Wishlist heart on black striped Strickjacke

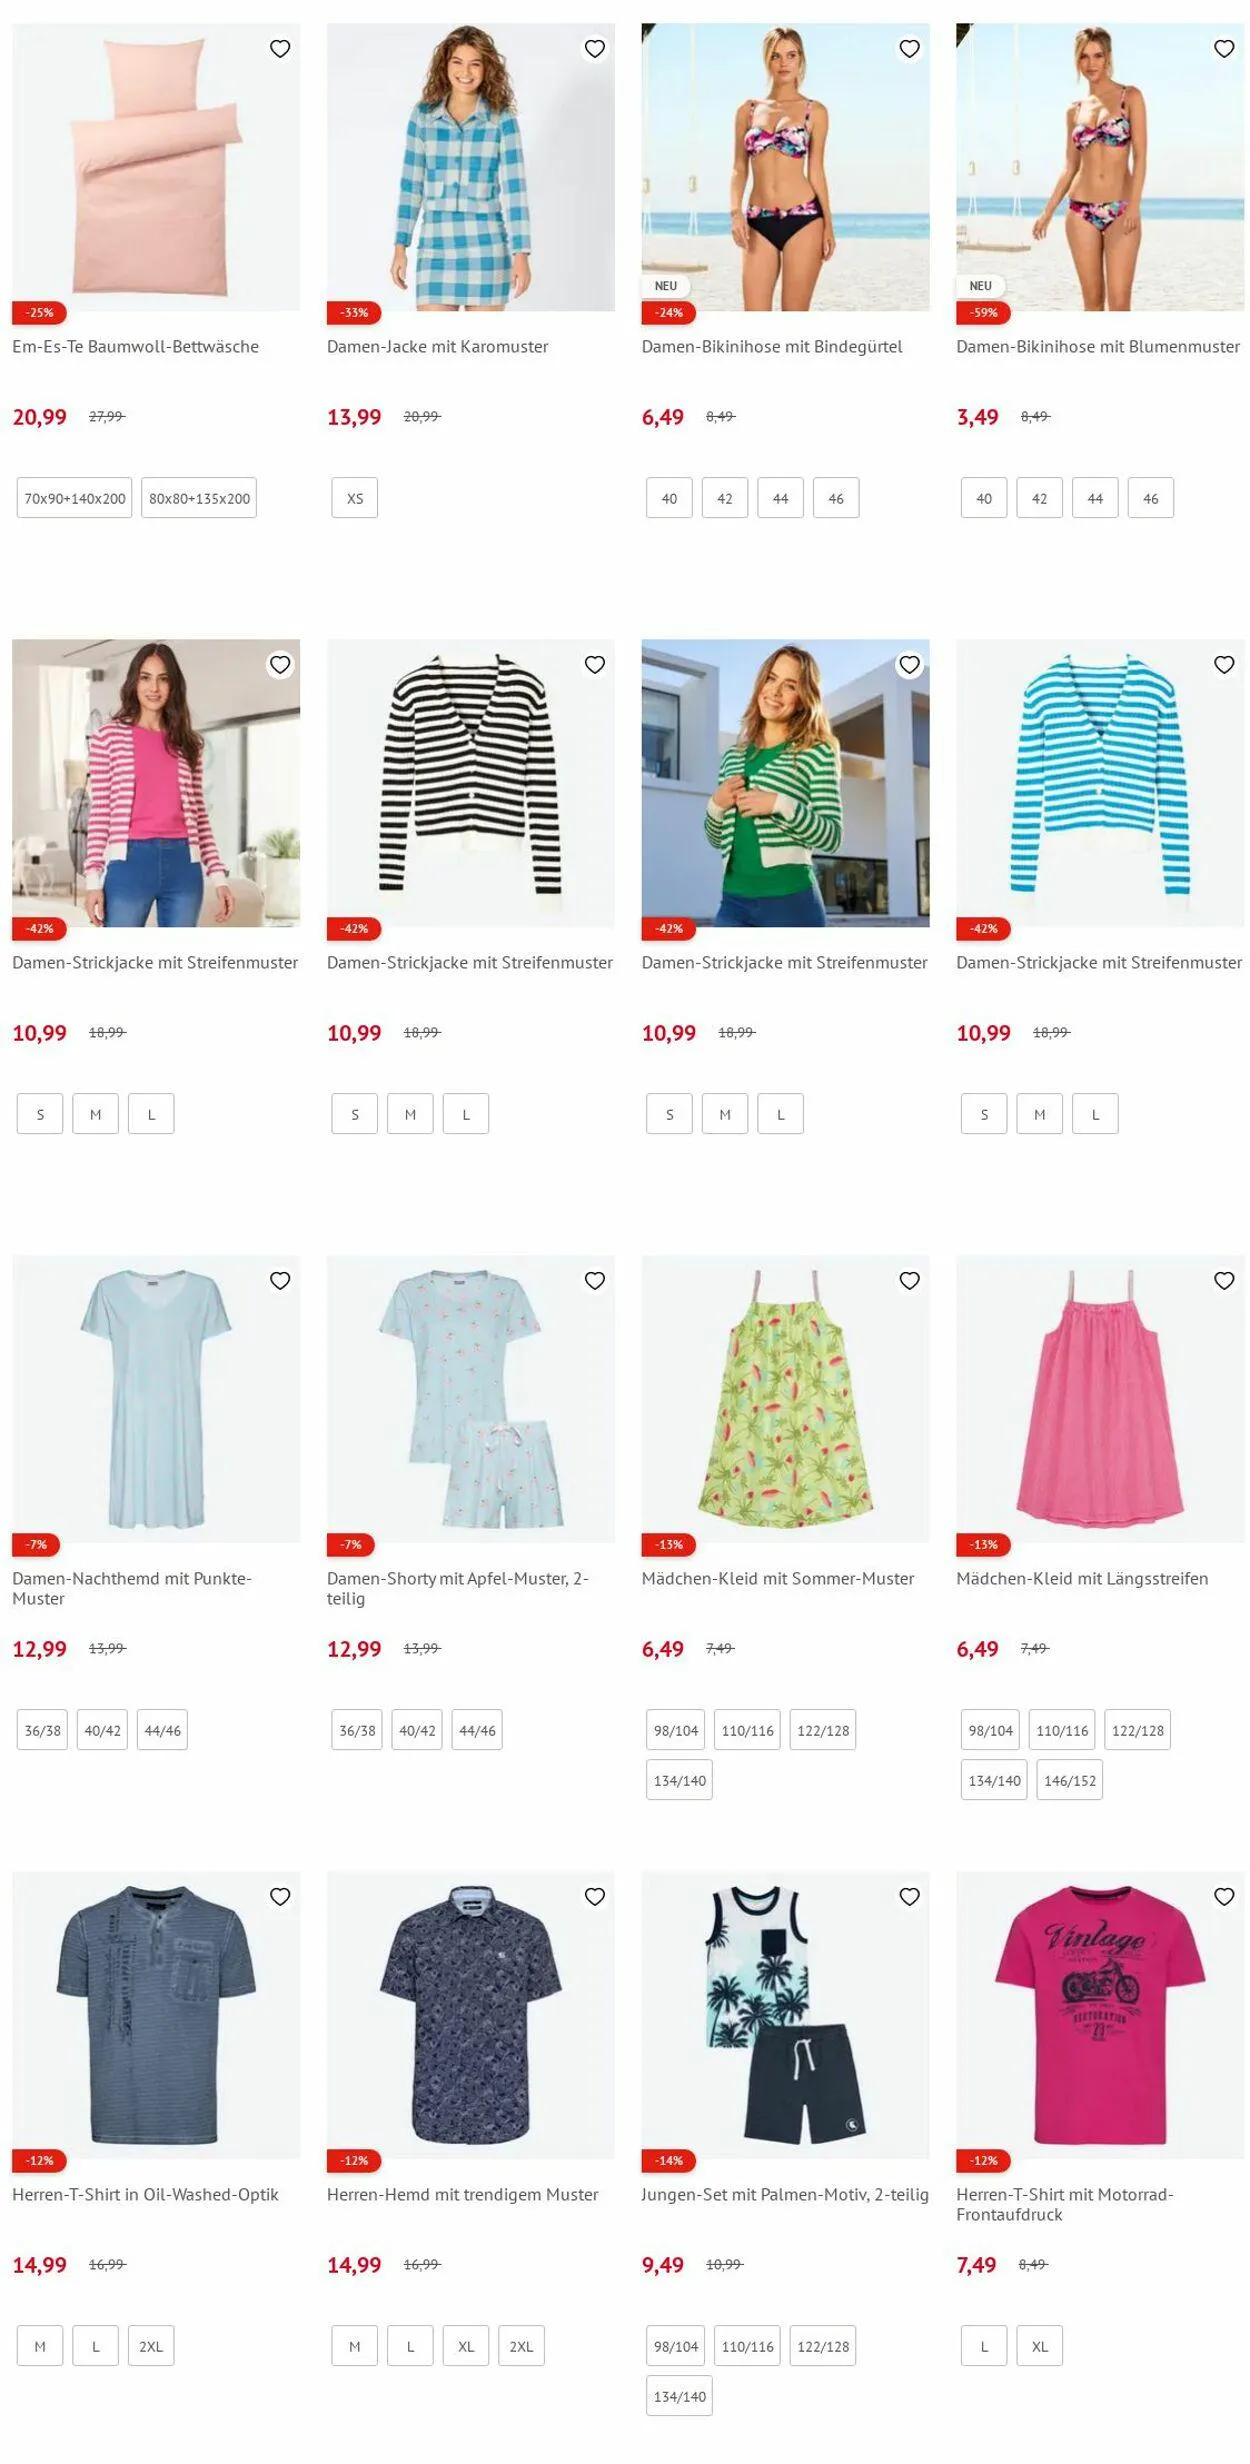tap(595, 665)
